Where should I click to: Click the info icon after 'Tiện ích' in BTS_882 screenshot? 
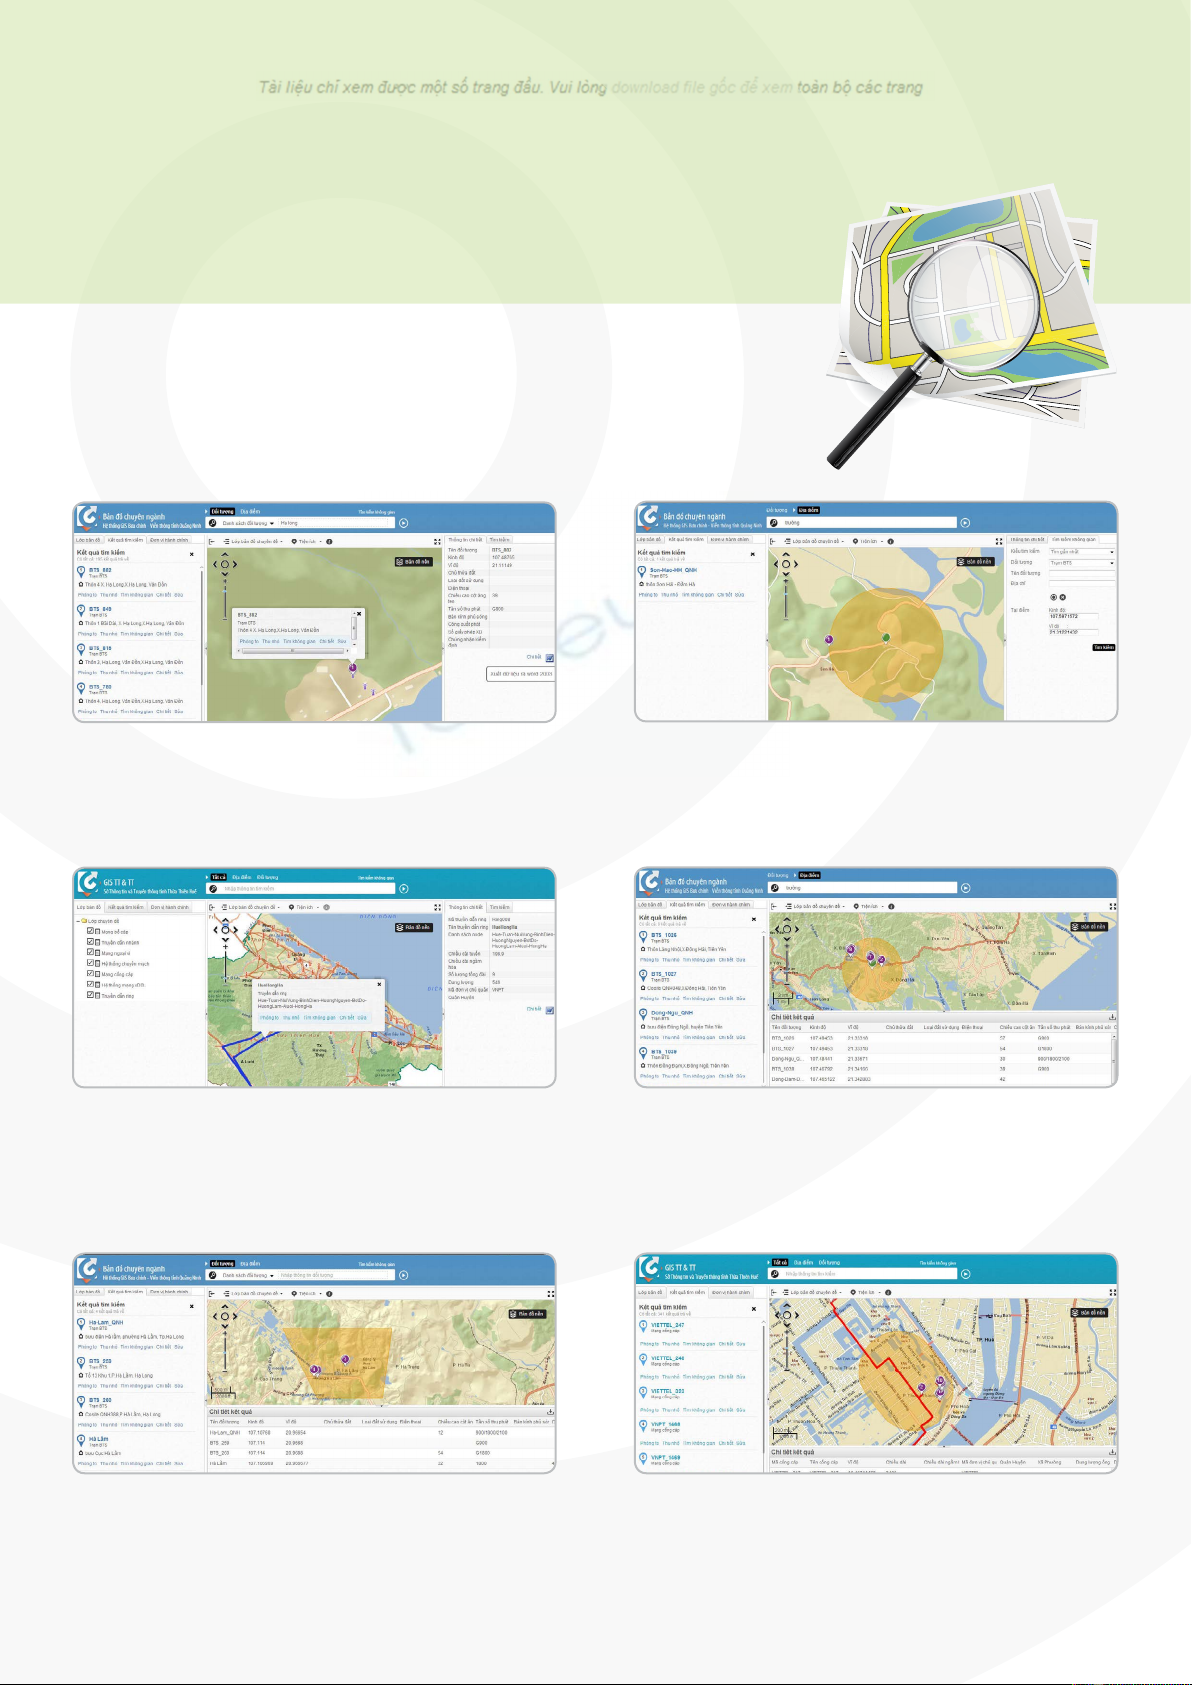click(x=329, y=541)
